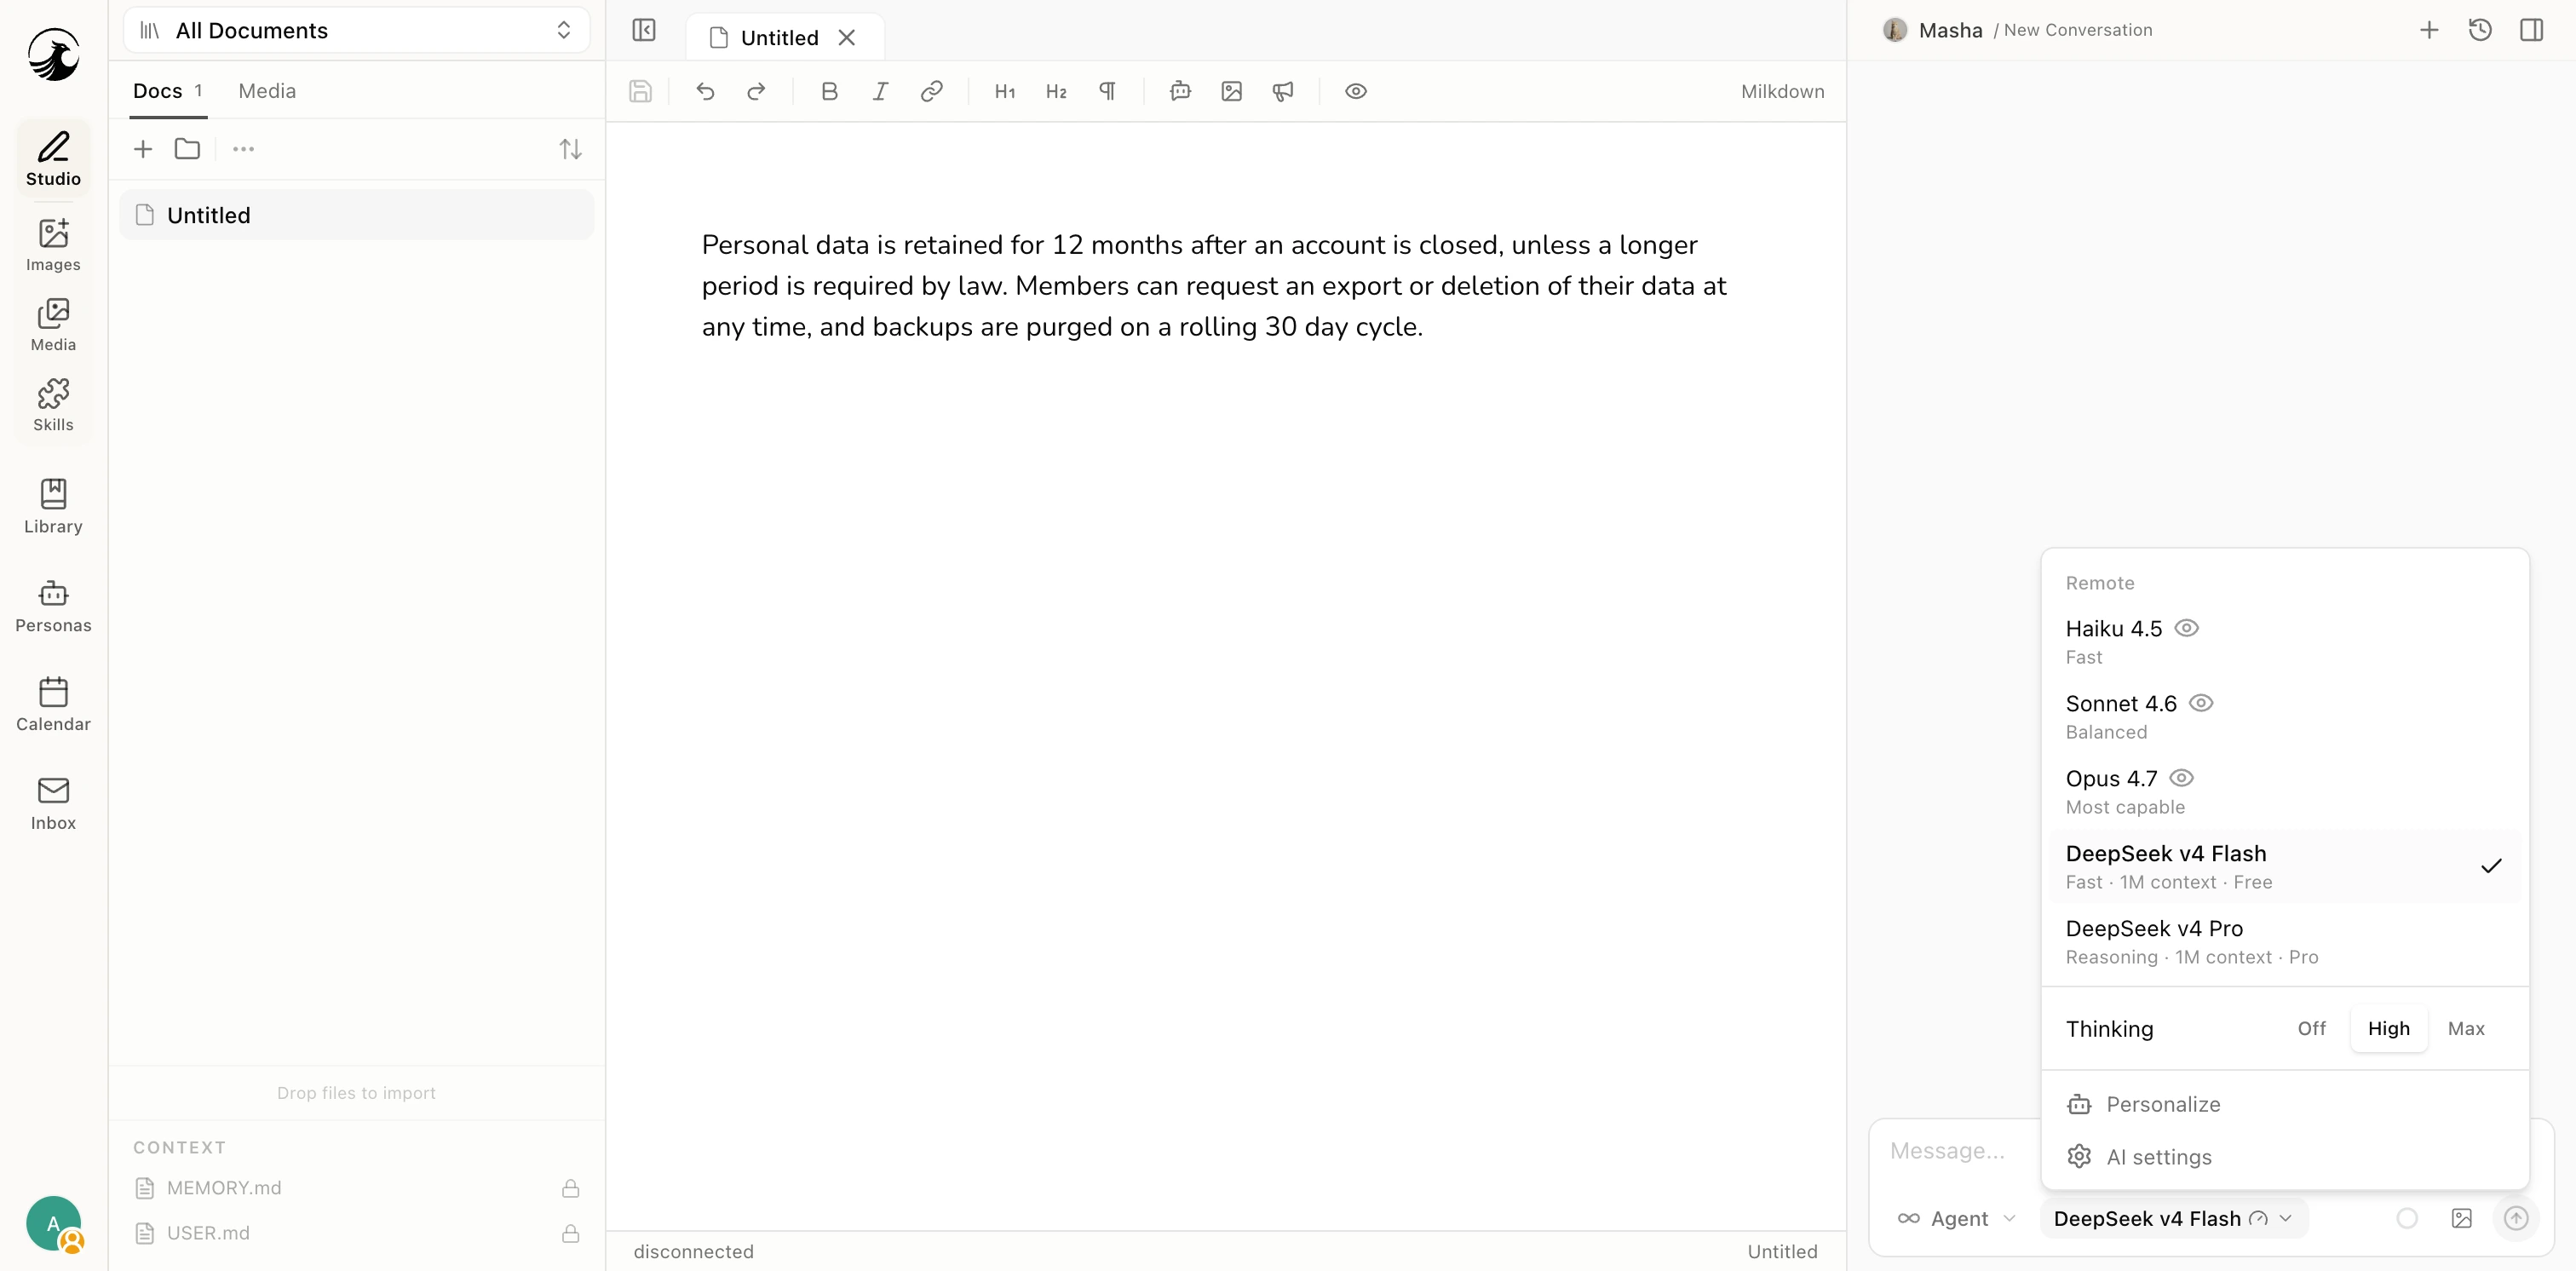Switch to the Docs tab
The width and height of the screenshot is (2576, 1271).
[x=168, y=91]
